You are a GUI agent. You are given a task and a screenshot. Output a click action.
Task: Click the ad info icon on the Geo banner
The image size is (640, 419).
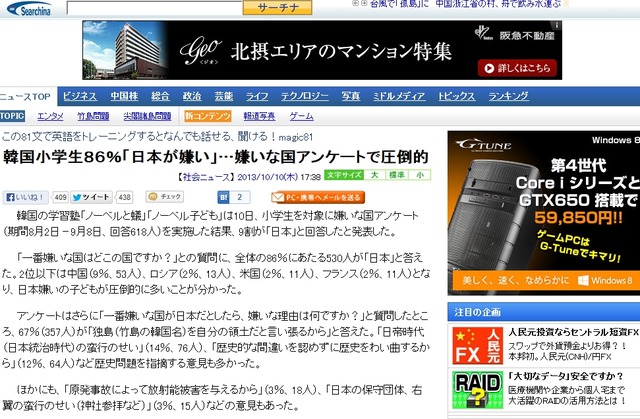pyautogui.click(x=557, y=25)
